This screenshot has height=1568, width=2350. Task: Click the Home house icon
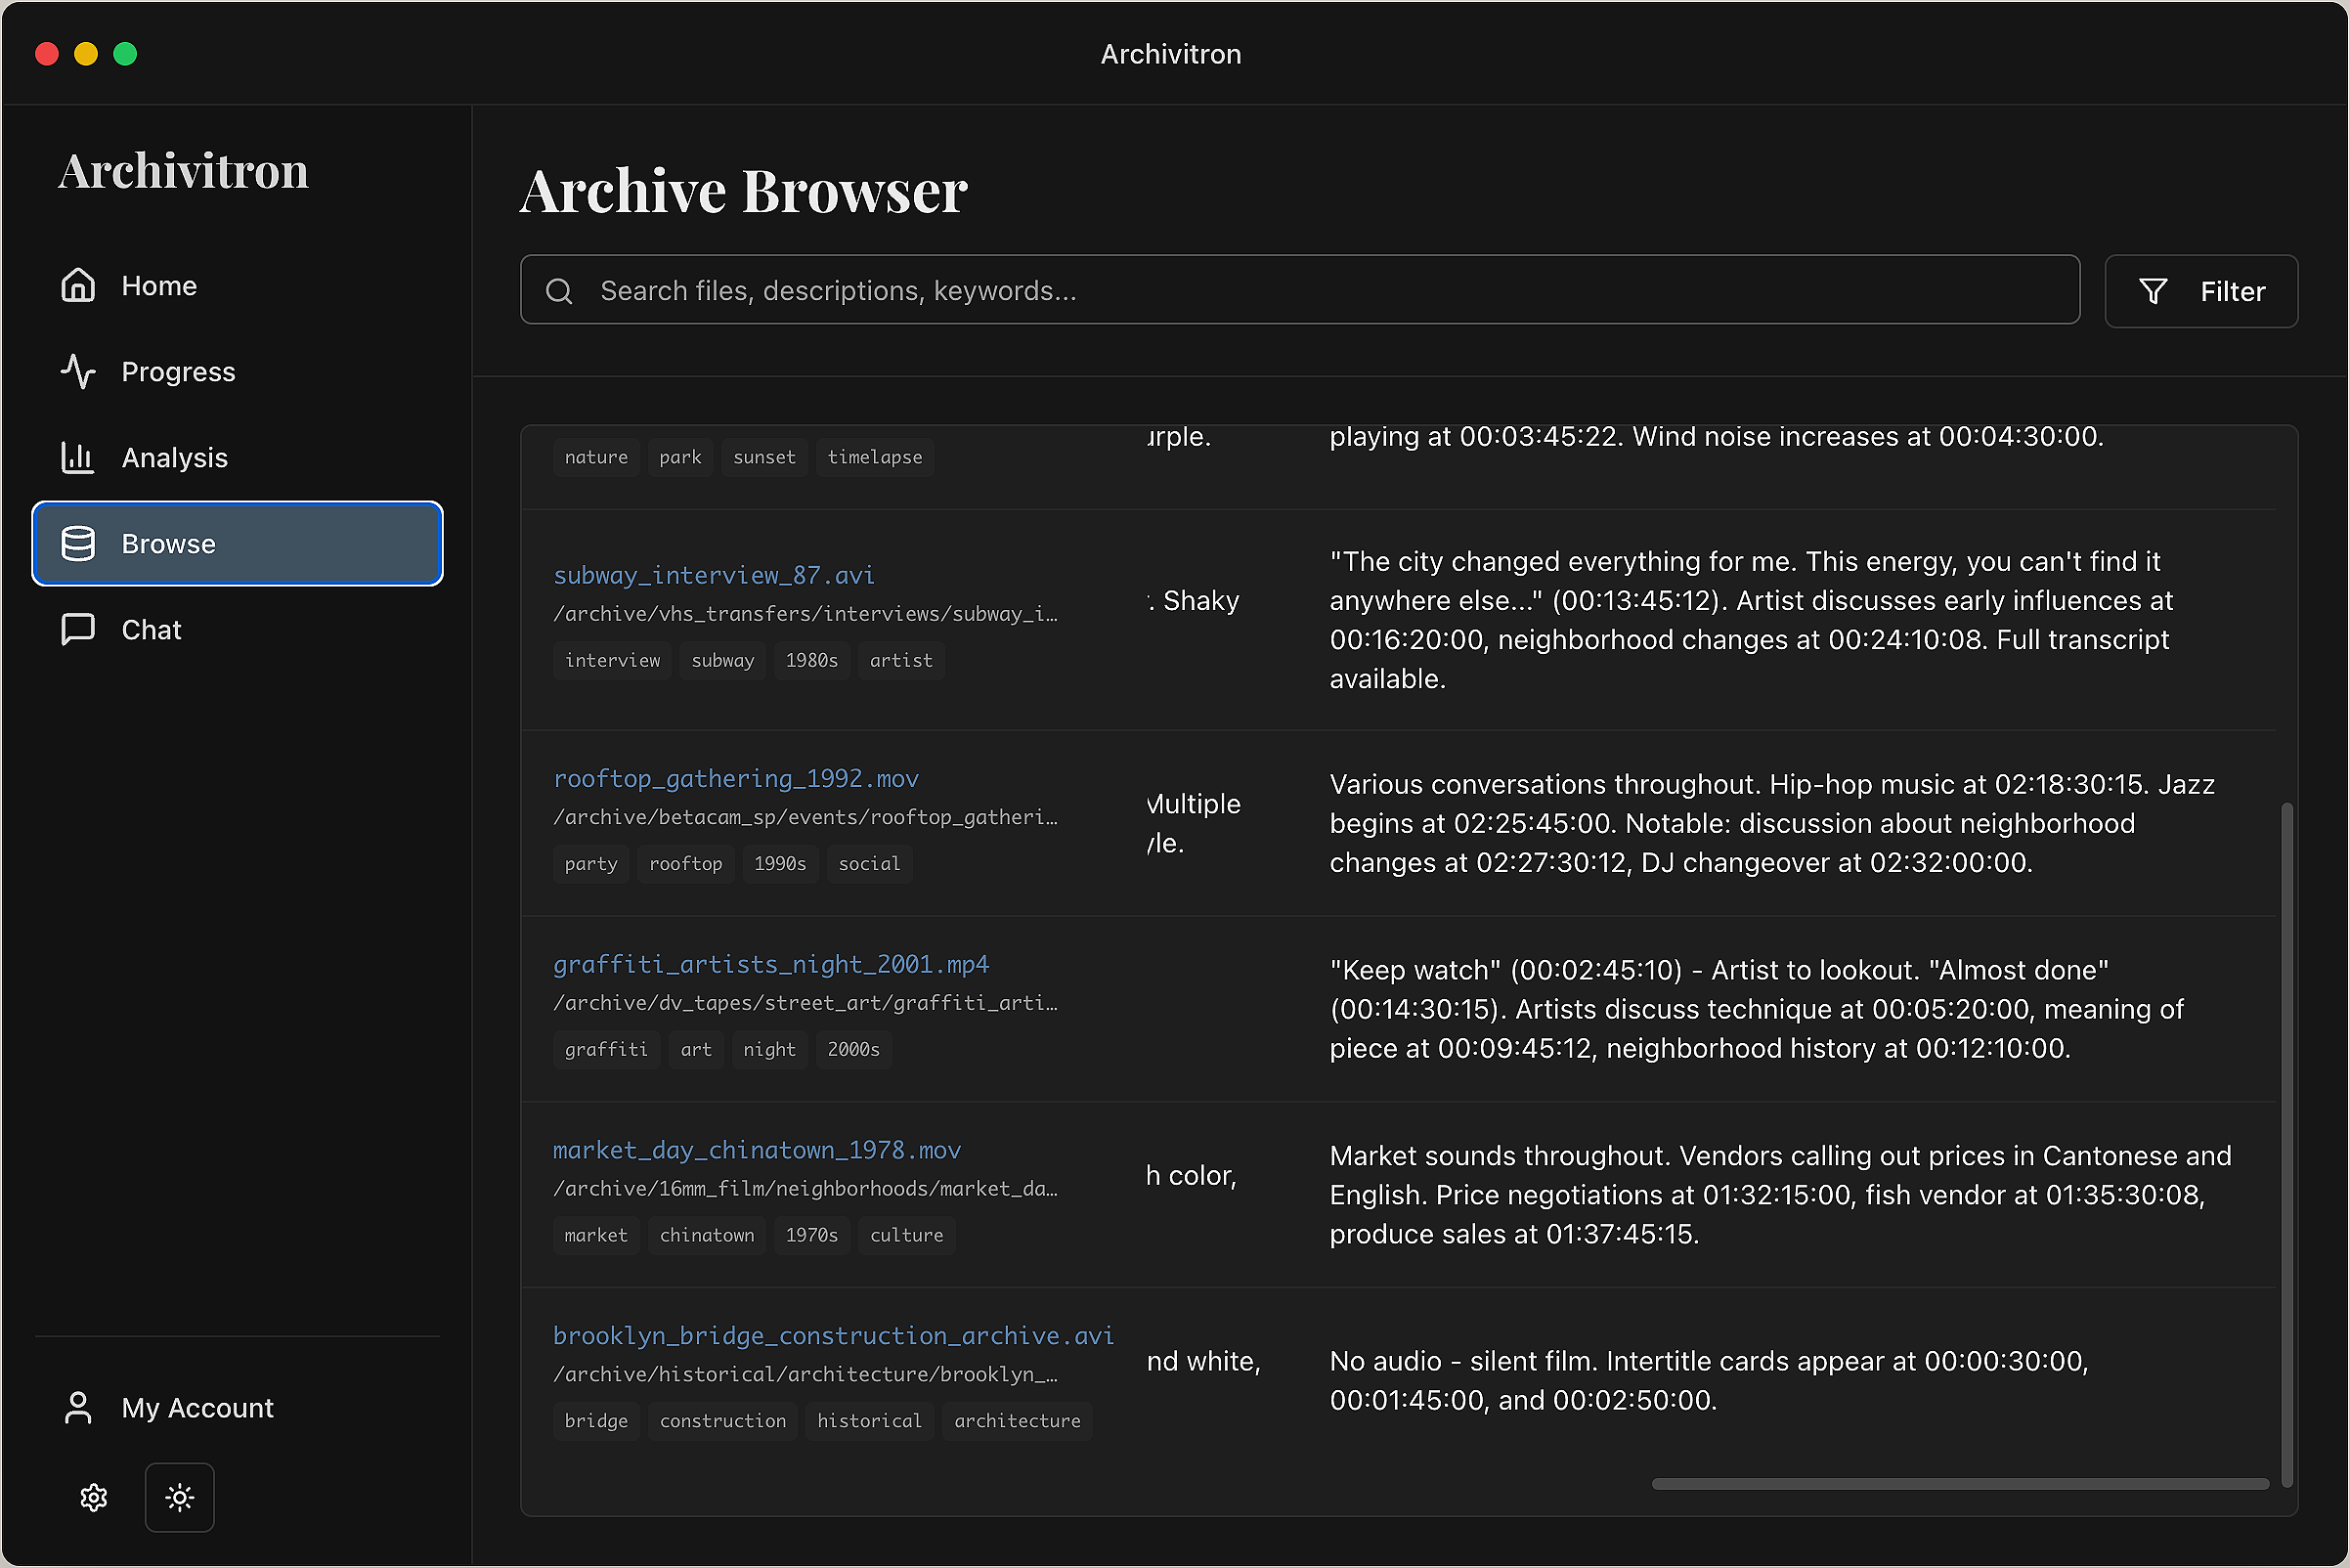(x=78, y=286)
